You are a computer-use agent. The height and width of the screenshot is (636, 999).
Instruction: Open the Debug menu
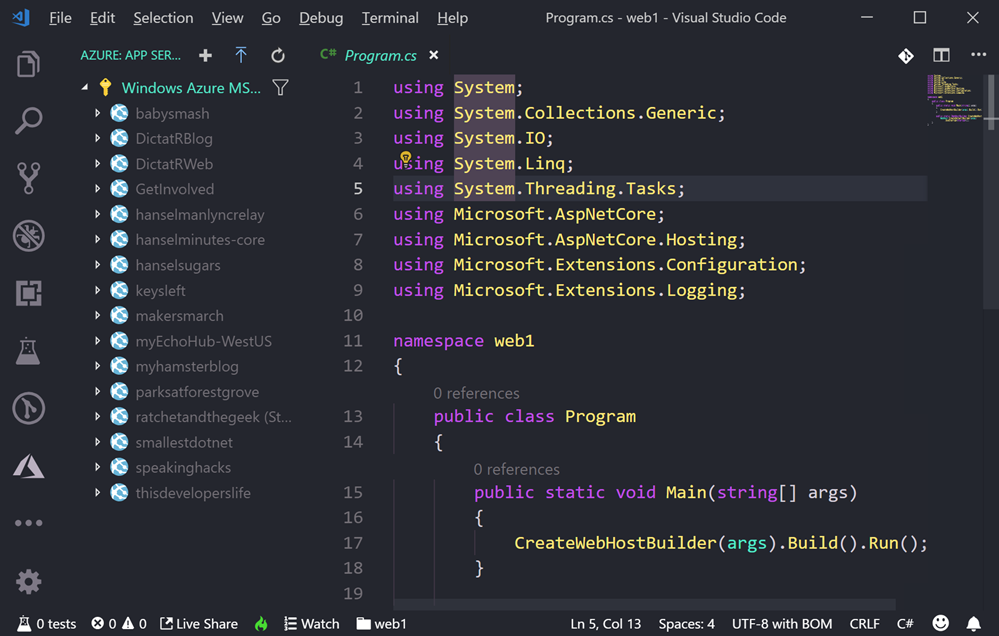pos(321,18)
